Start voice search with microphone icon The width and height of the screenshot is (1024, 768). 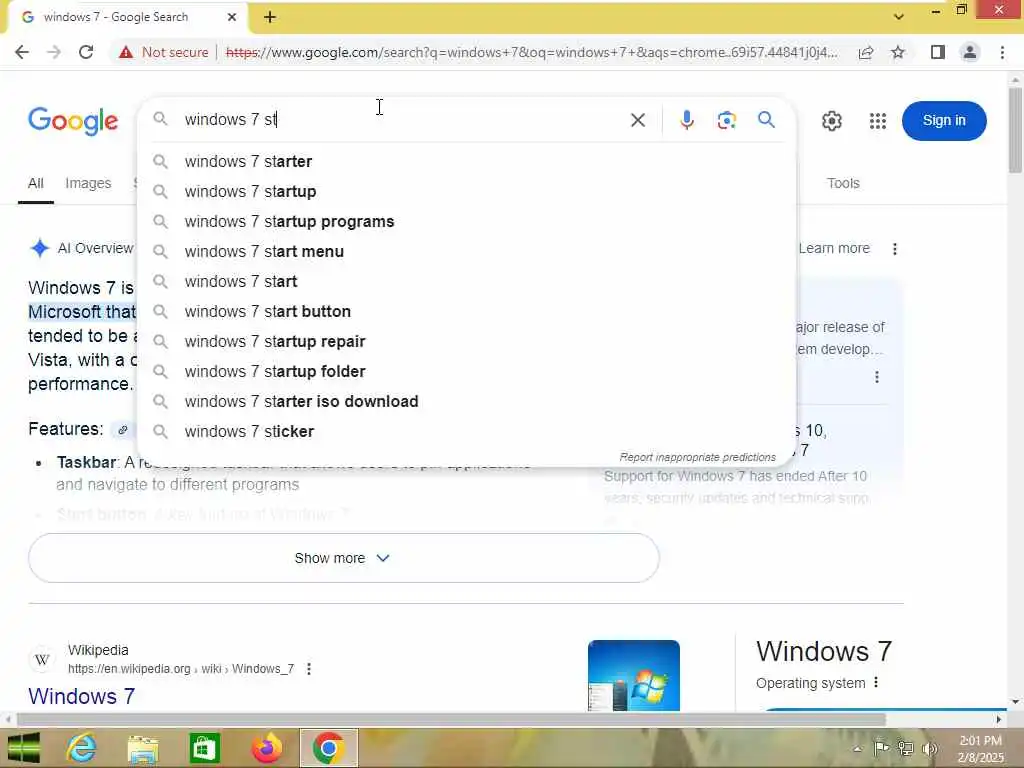pyautogui.click(x=686, y=120)
